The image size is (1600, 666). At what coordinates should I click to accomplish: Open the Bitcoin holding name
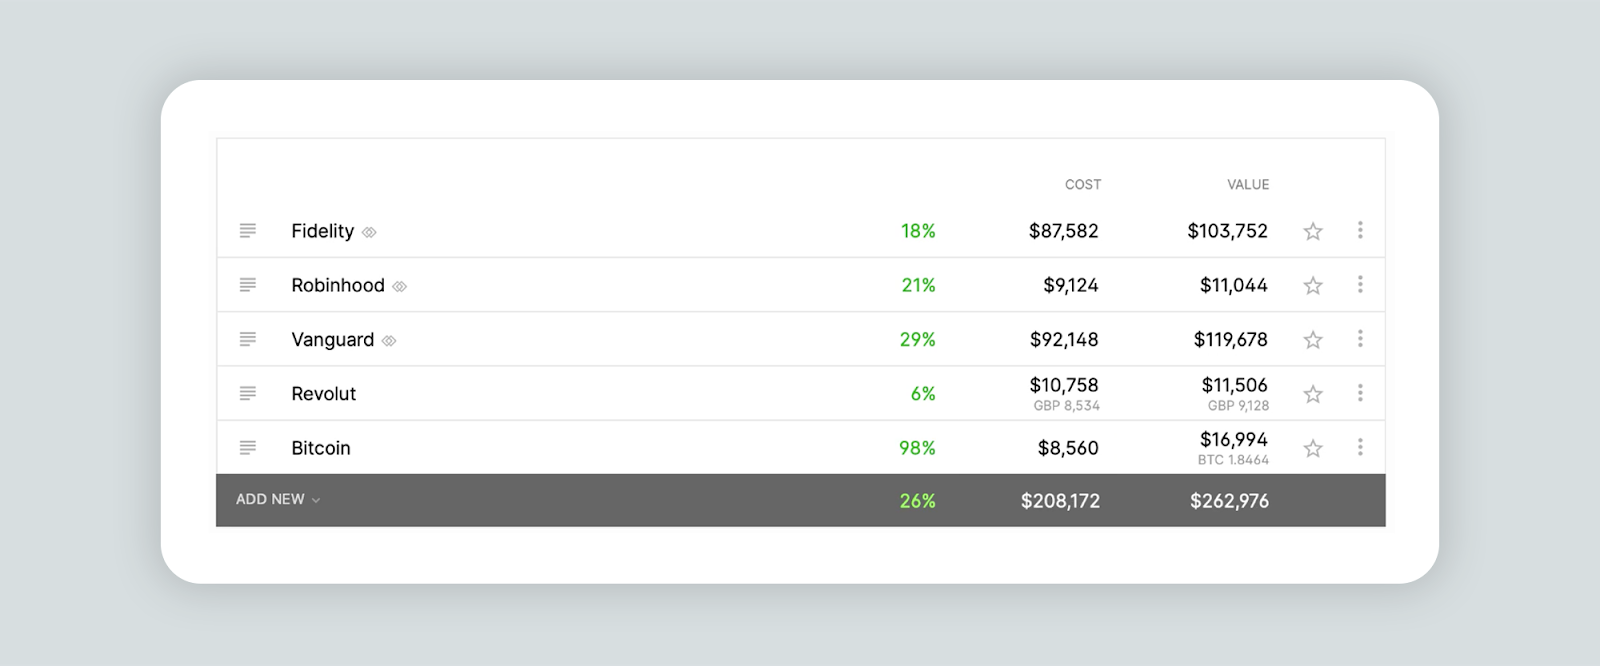(321, 448)
